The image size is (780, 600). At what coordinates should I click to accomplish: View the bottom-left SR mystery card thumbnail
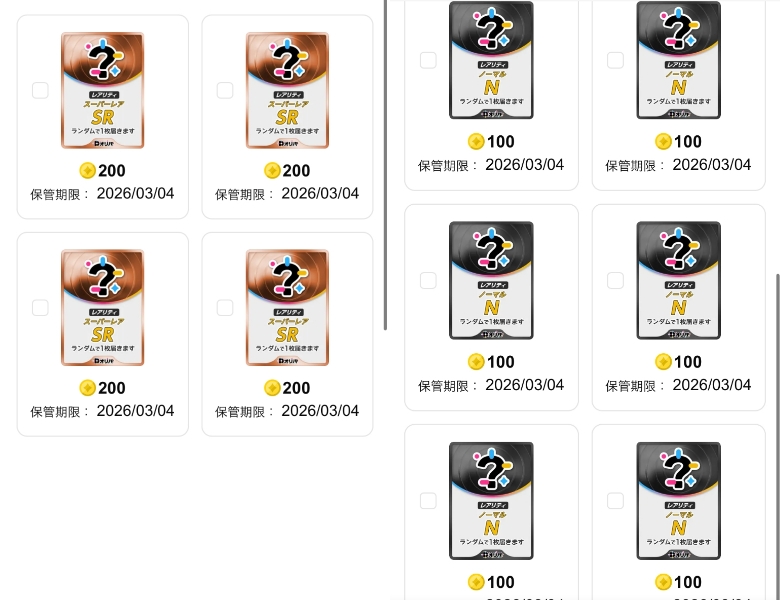[x=102, y=307]
